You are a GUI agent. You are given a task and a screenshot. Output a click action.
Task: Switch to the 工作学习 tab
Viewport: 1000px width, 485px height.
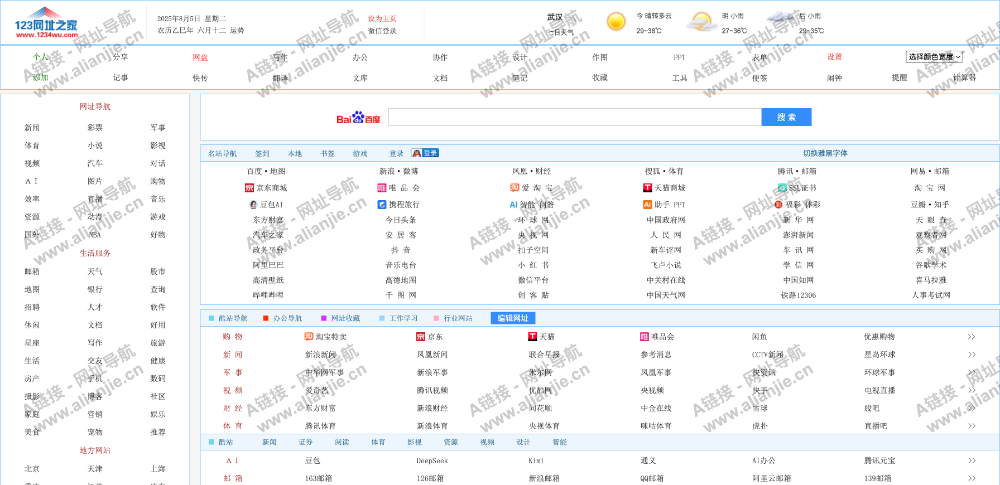(402, 318)
